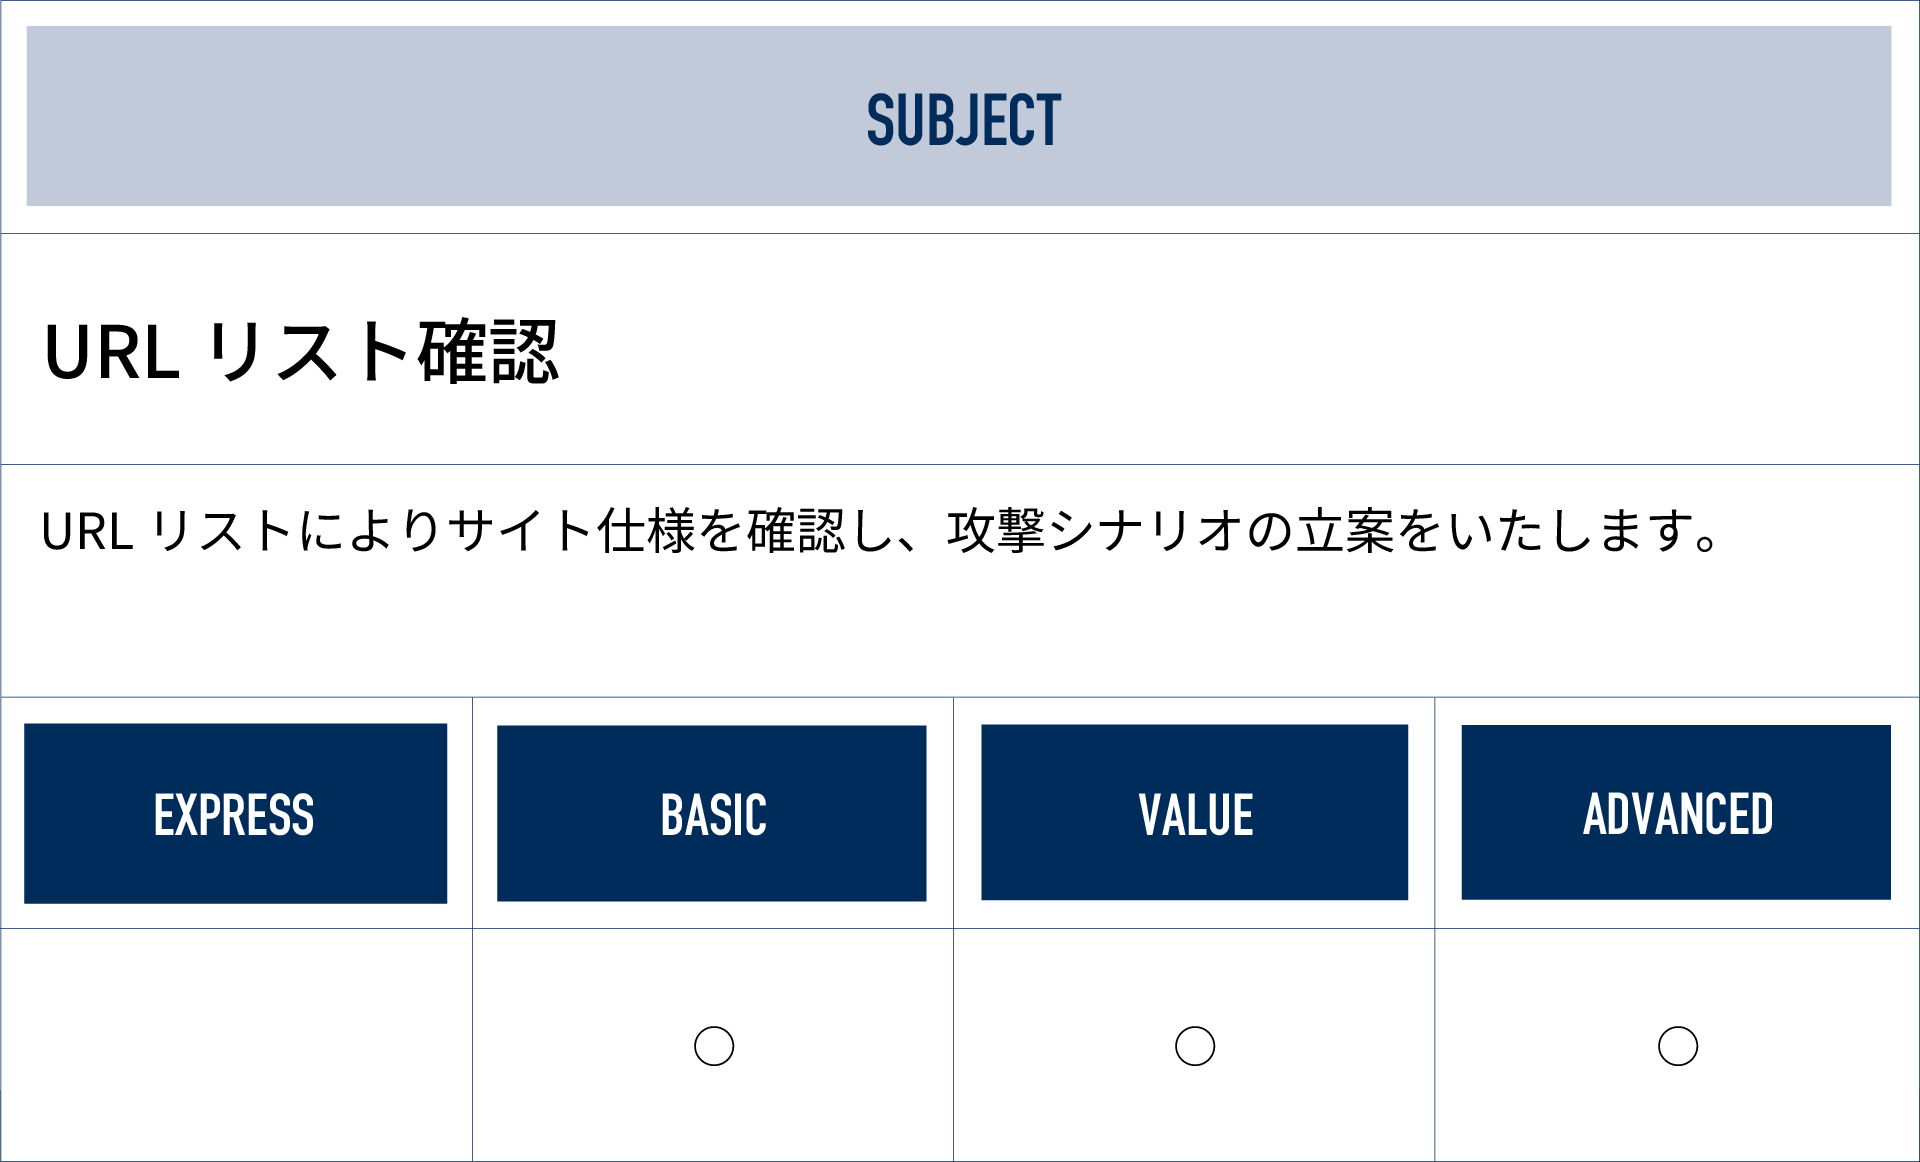Click the circle mark under ADVANCED

pyautogui.click(x=1678, y=1046)
